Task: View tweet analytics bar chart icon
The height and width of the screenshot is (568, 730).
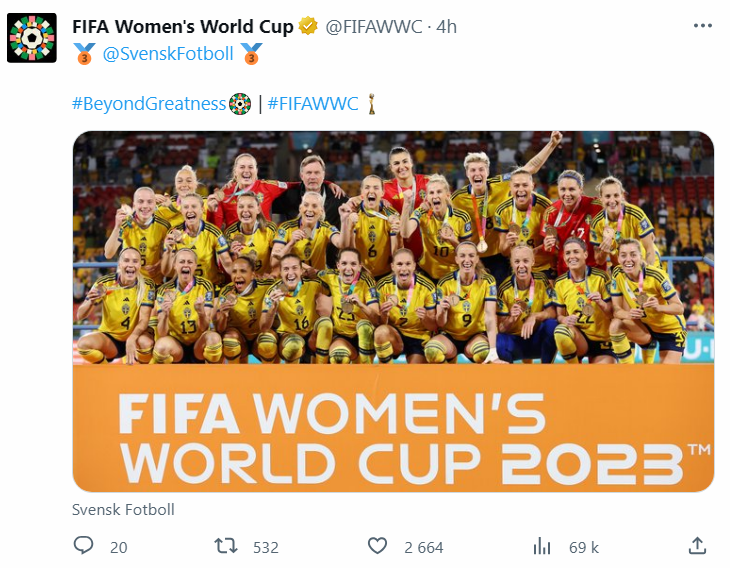Action: (x=542, y=546)
